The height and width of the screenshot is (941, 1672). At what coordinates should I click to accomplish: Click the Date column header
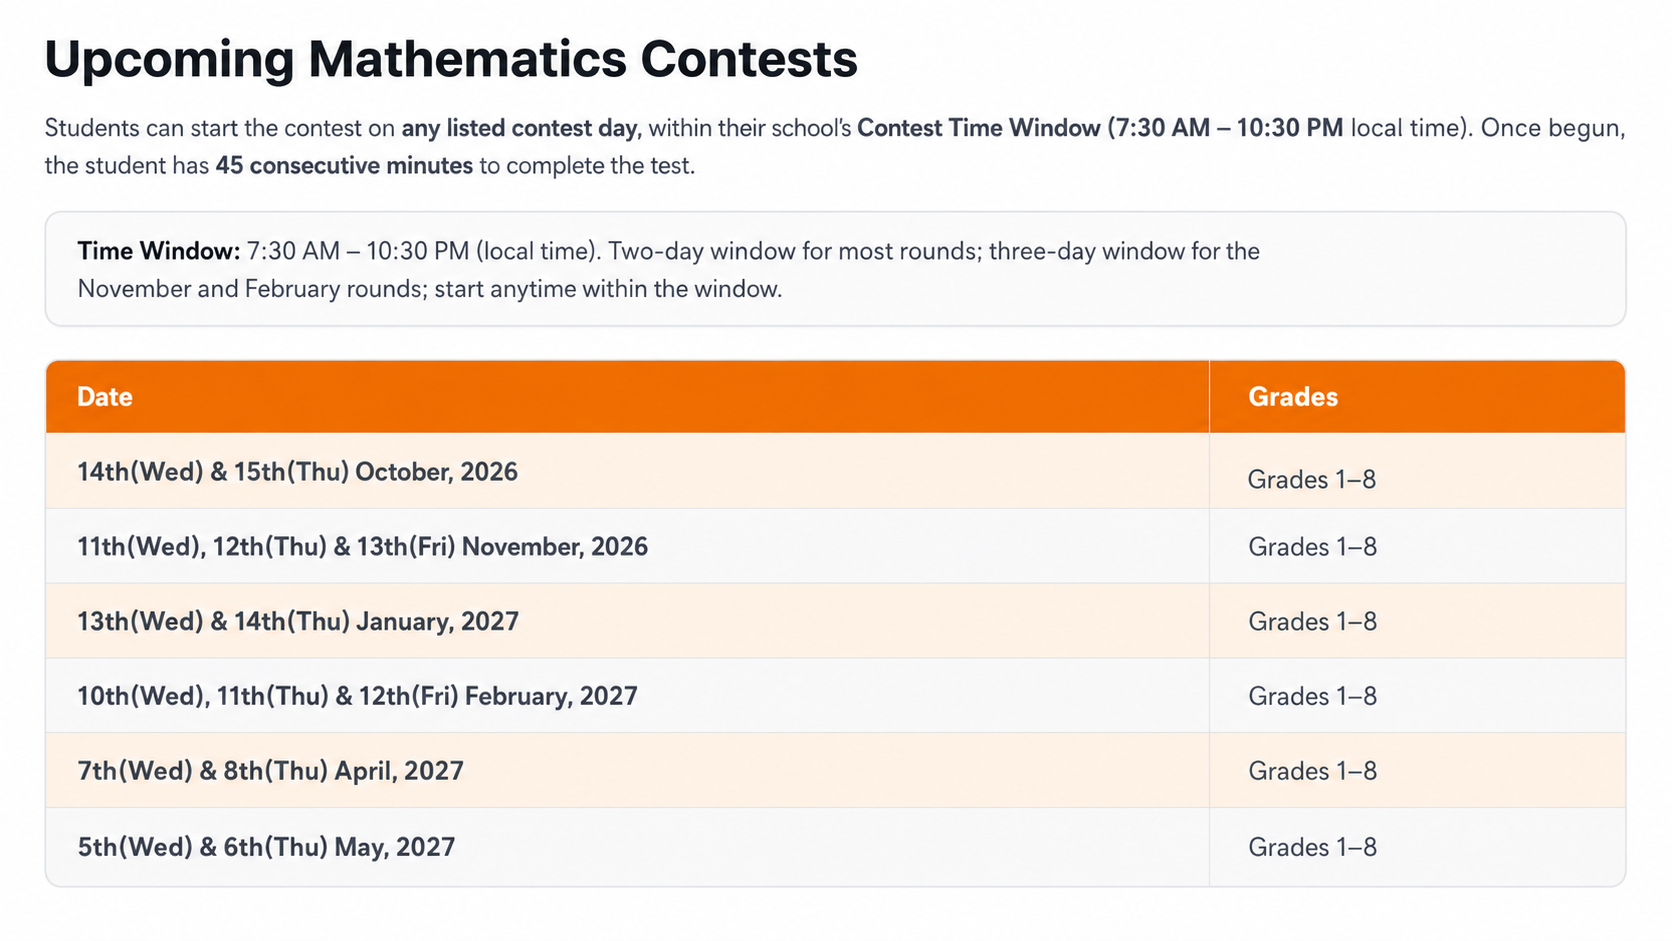point(105,397)
